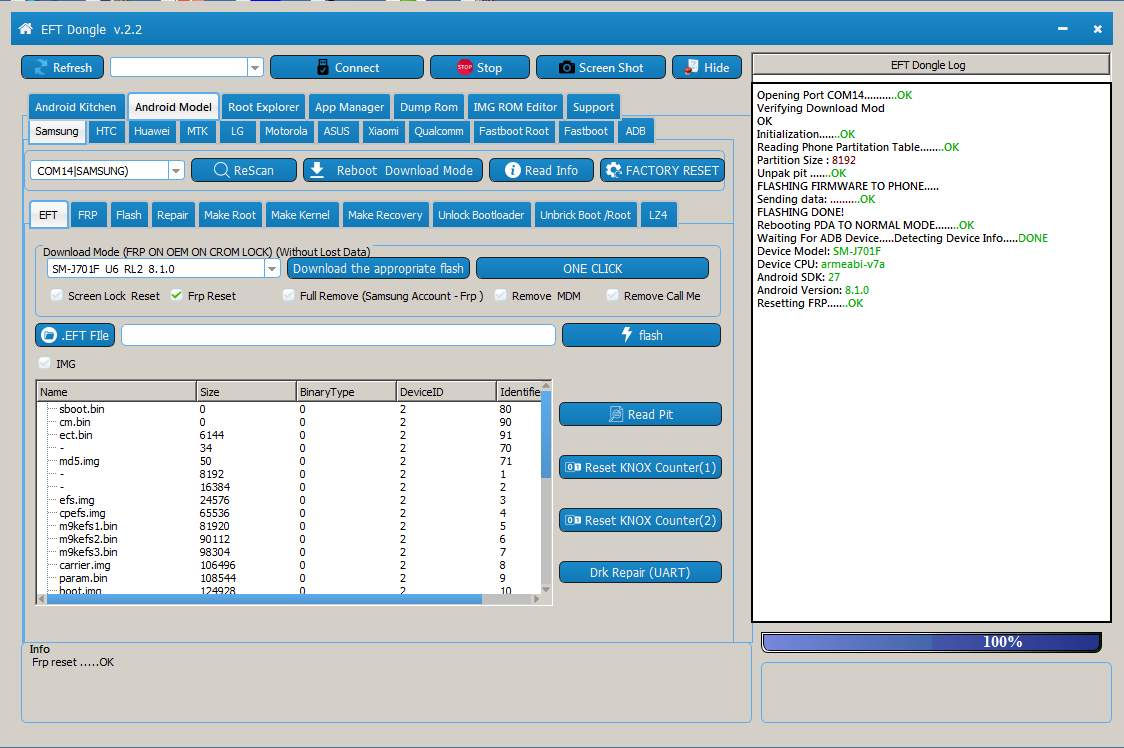Image resolution: width=1124 pixels, height=748 pixels.
Task: Click the BinaryType column header
Action: coord(346,392)
